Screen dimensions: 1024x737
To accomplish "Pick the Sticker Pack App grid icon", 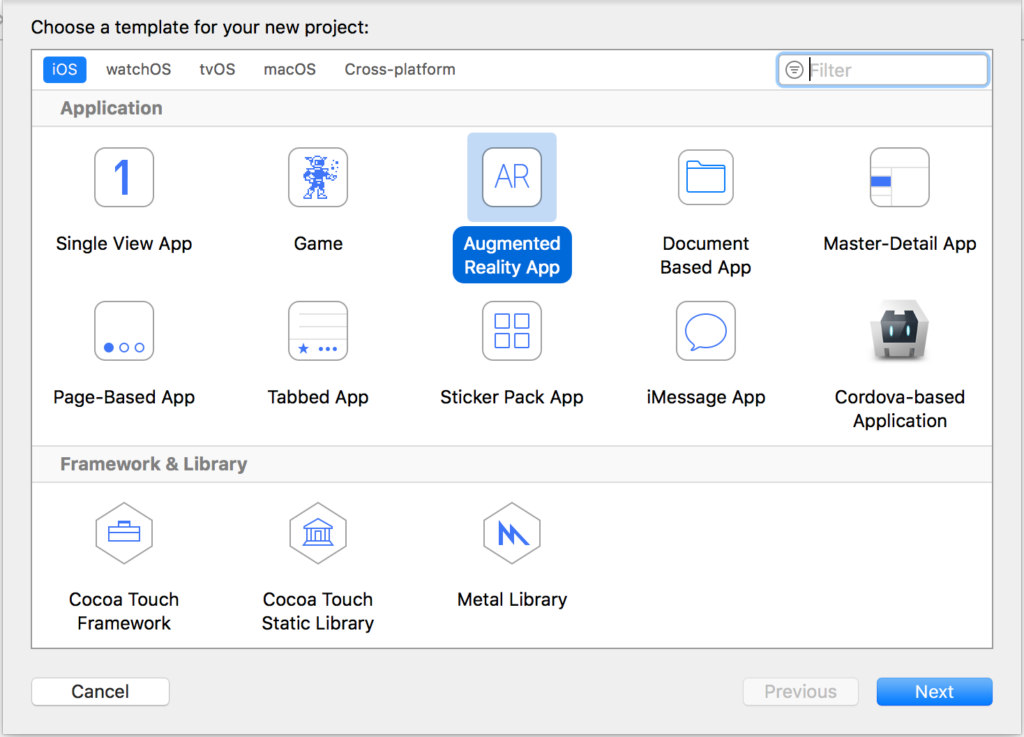I will (x=512, y=331).
